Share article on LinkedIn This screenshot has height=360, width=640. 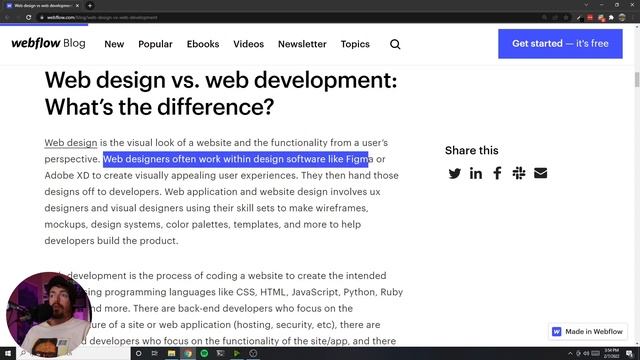476,173
